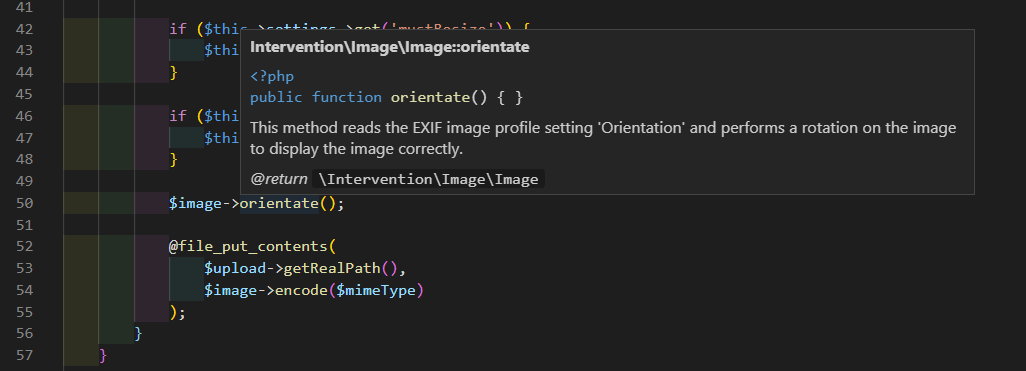Click the pink closing brace on line 57
This screenshot has height=371, width=1026.
[103, 355]
